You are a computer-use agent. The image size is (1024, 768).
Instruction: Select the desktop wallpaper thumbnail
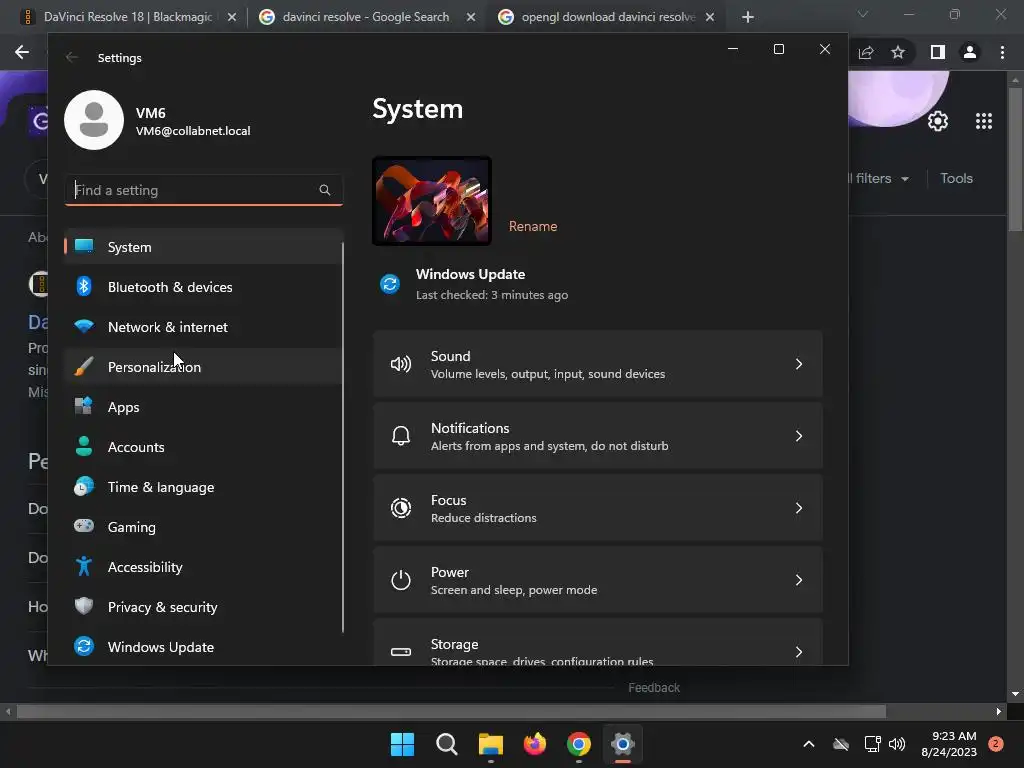432,201
